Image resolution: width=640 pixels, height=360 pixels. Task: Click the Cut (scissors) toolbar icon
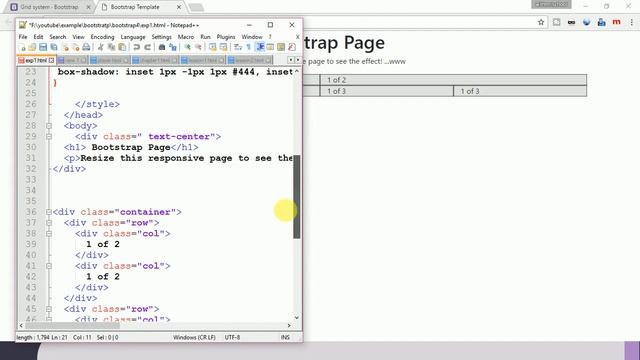pyautogui.click(x=100, y=47)
